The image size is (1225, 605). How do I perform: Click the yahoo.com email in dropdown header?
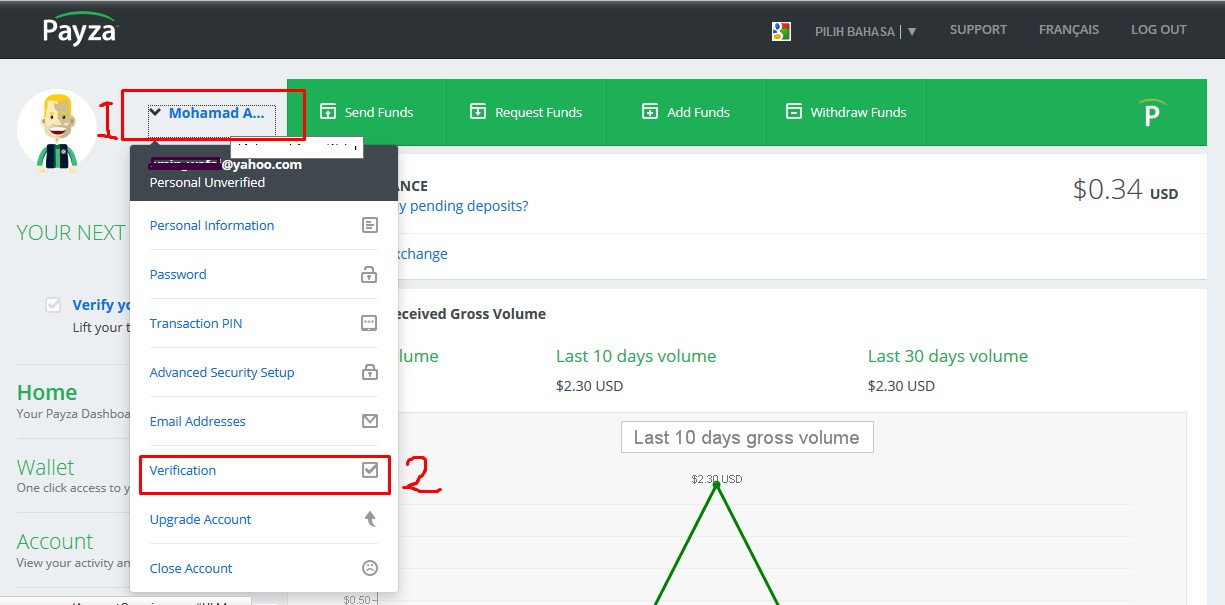tap(226, 165)
